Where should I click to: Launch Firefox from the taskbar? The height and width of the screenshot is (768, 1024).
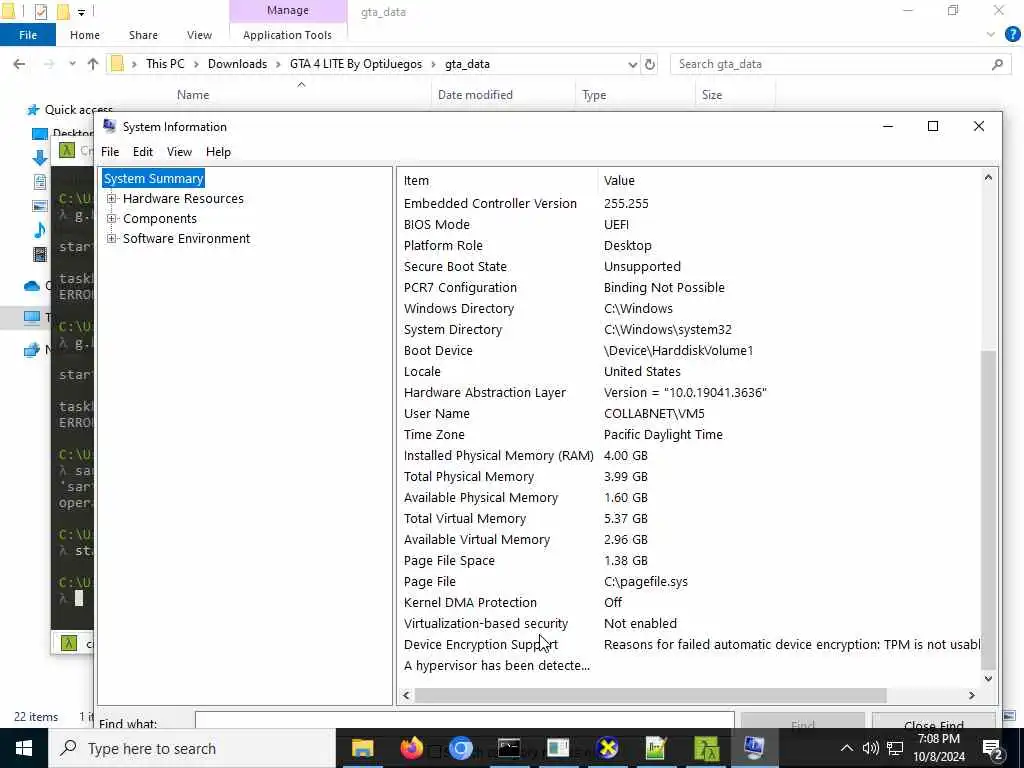point(411,748)
